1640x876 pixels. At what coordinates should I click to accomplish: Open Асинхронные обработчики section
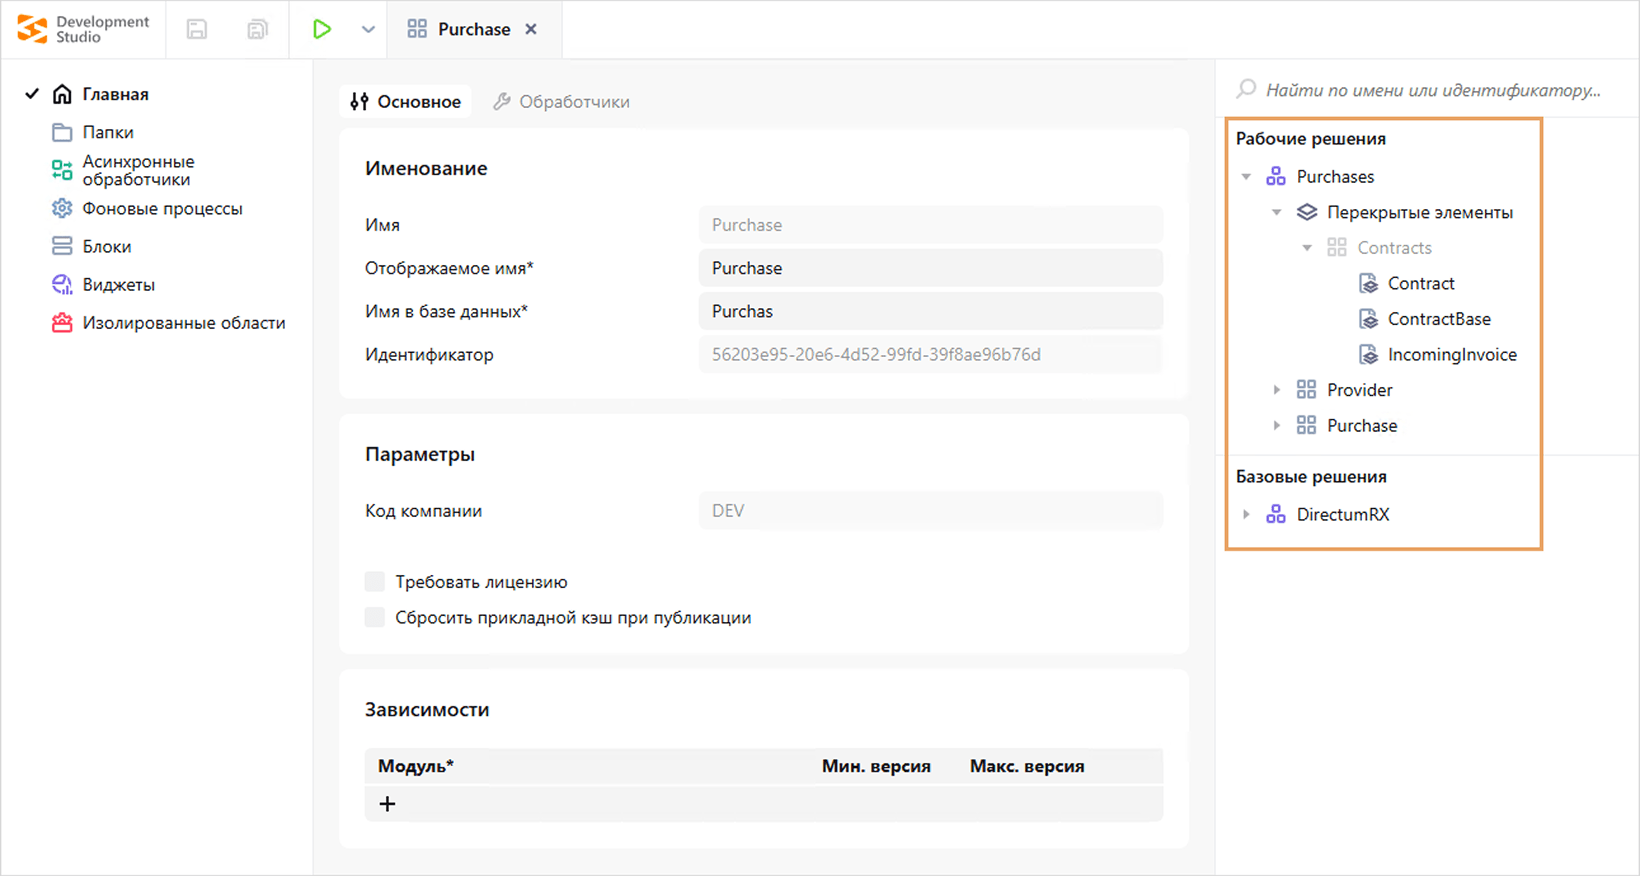click(x=138, y=170)
